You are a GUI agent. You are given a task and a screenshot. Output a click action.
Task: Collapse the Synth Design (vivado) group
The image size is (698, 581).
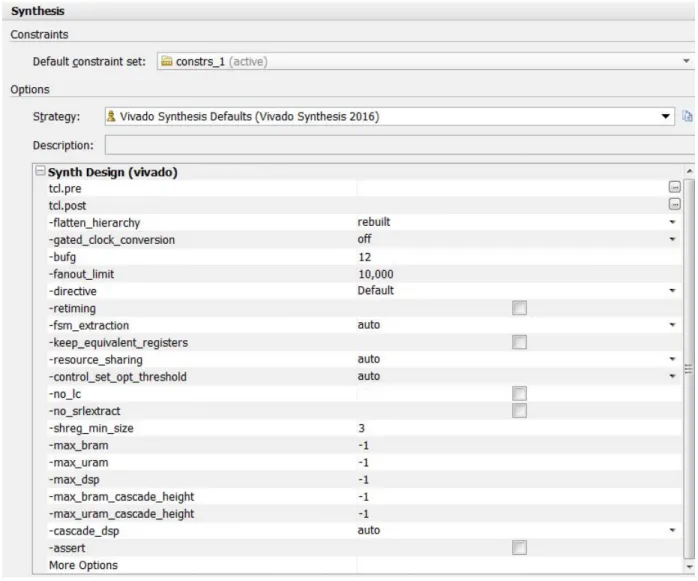40,171
